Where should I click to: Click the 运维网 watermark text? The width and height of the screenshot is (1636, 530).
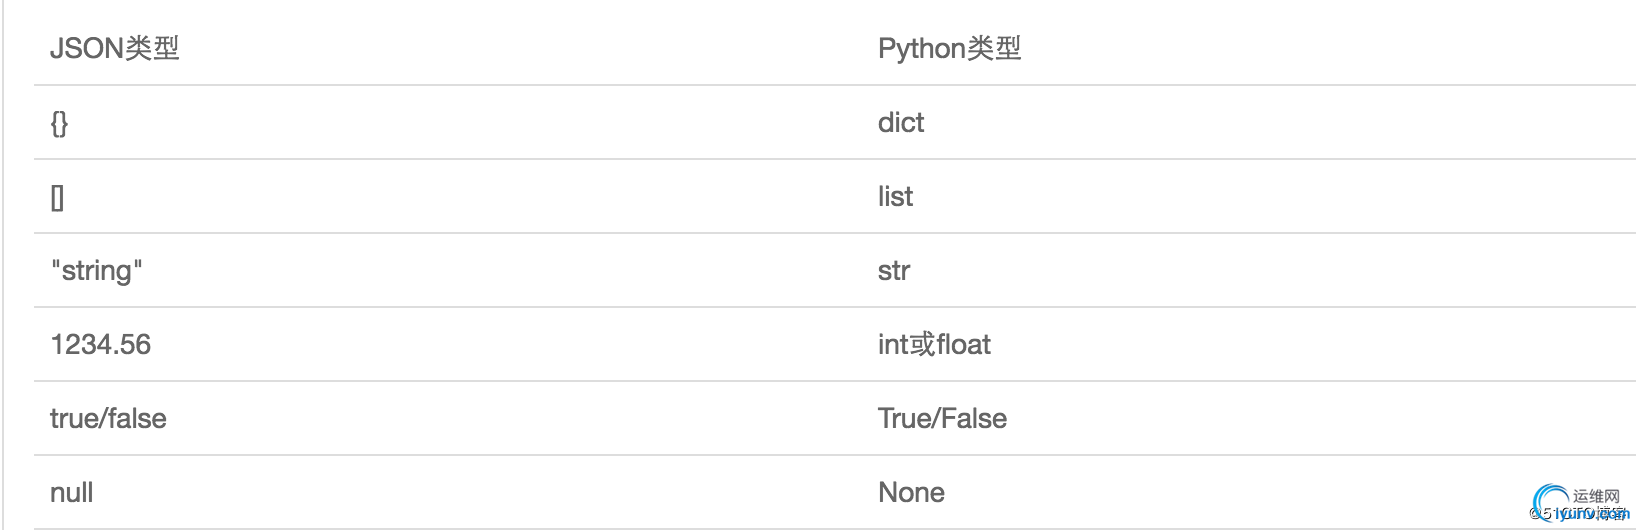(1596, 496)
